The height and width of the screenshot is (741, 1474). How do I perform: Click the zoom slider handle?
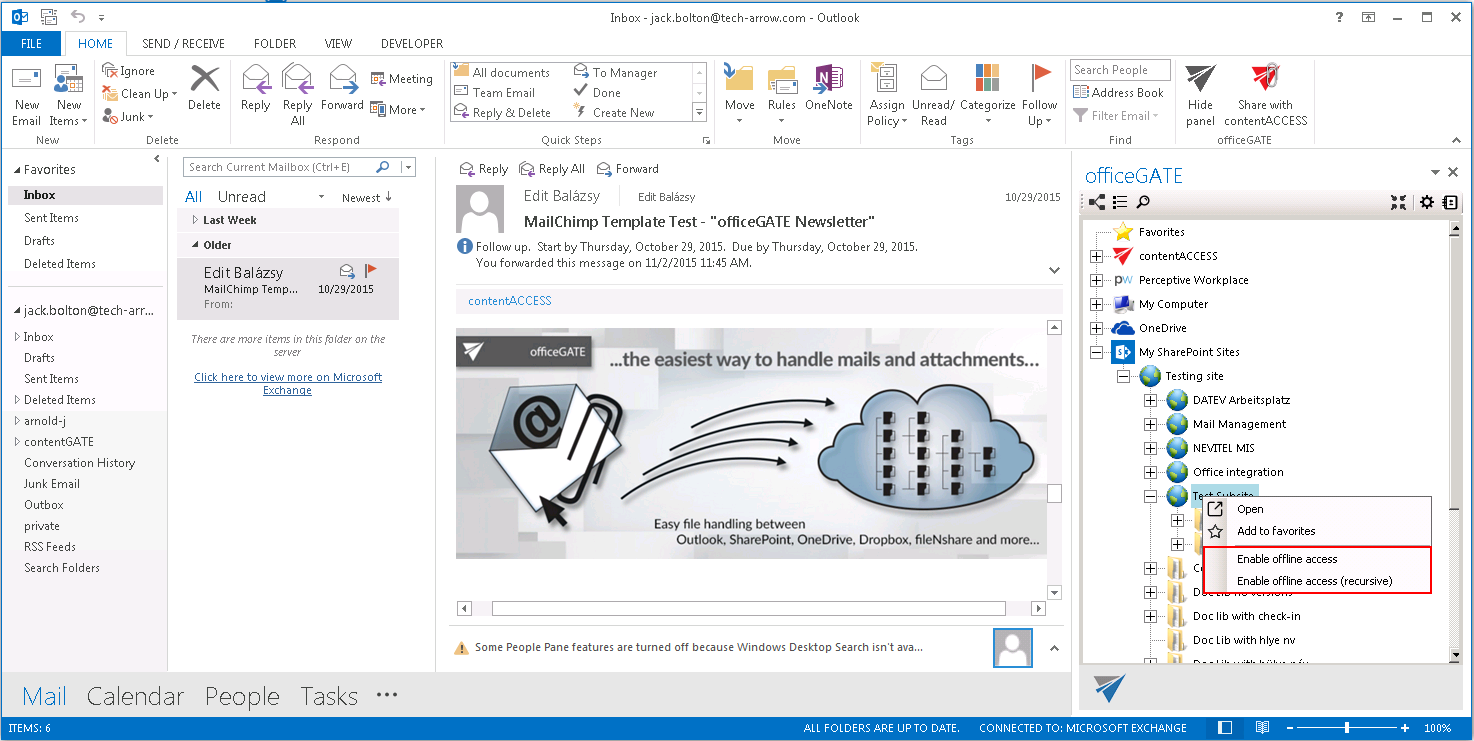(x=1347, y=728)
